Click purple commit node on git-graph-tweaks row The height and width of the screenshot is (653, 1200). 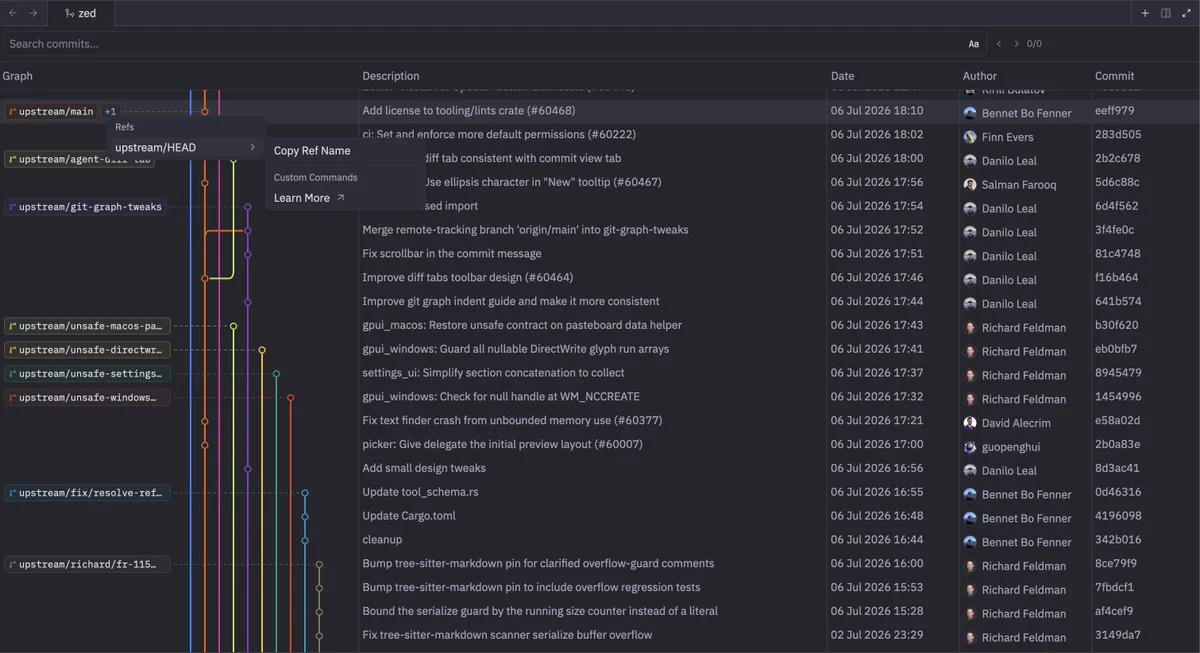[248, 207]
